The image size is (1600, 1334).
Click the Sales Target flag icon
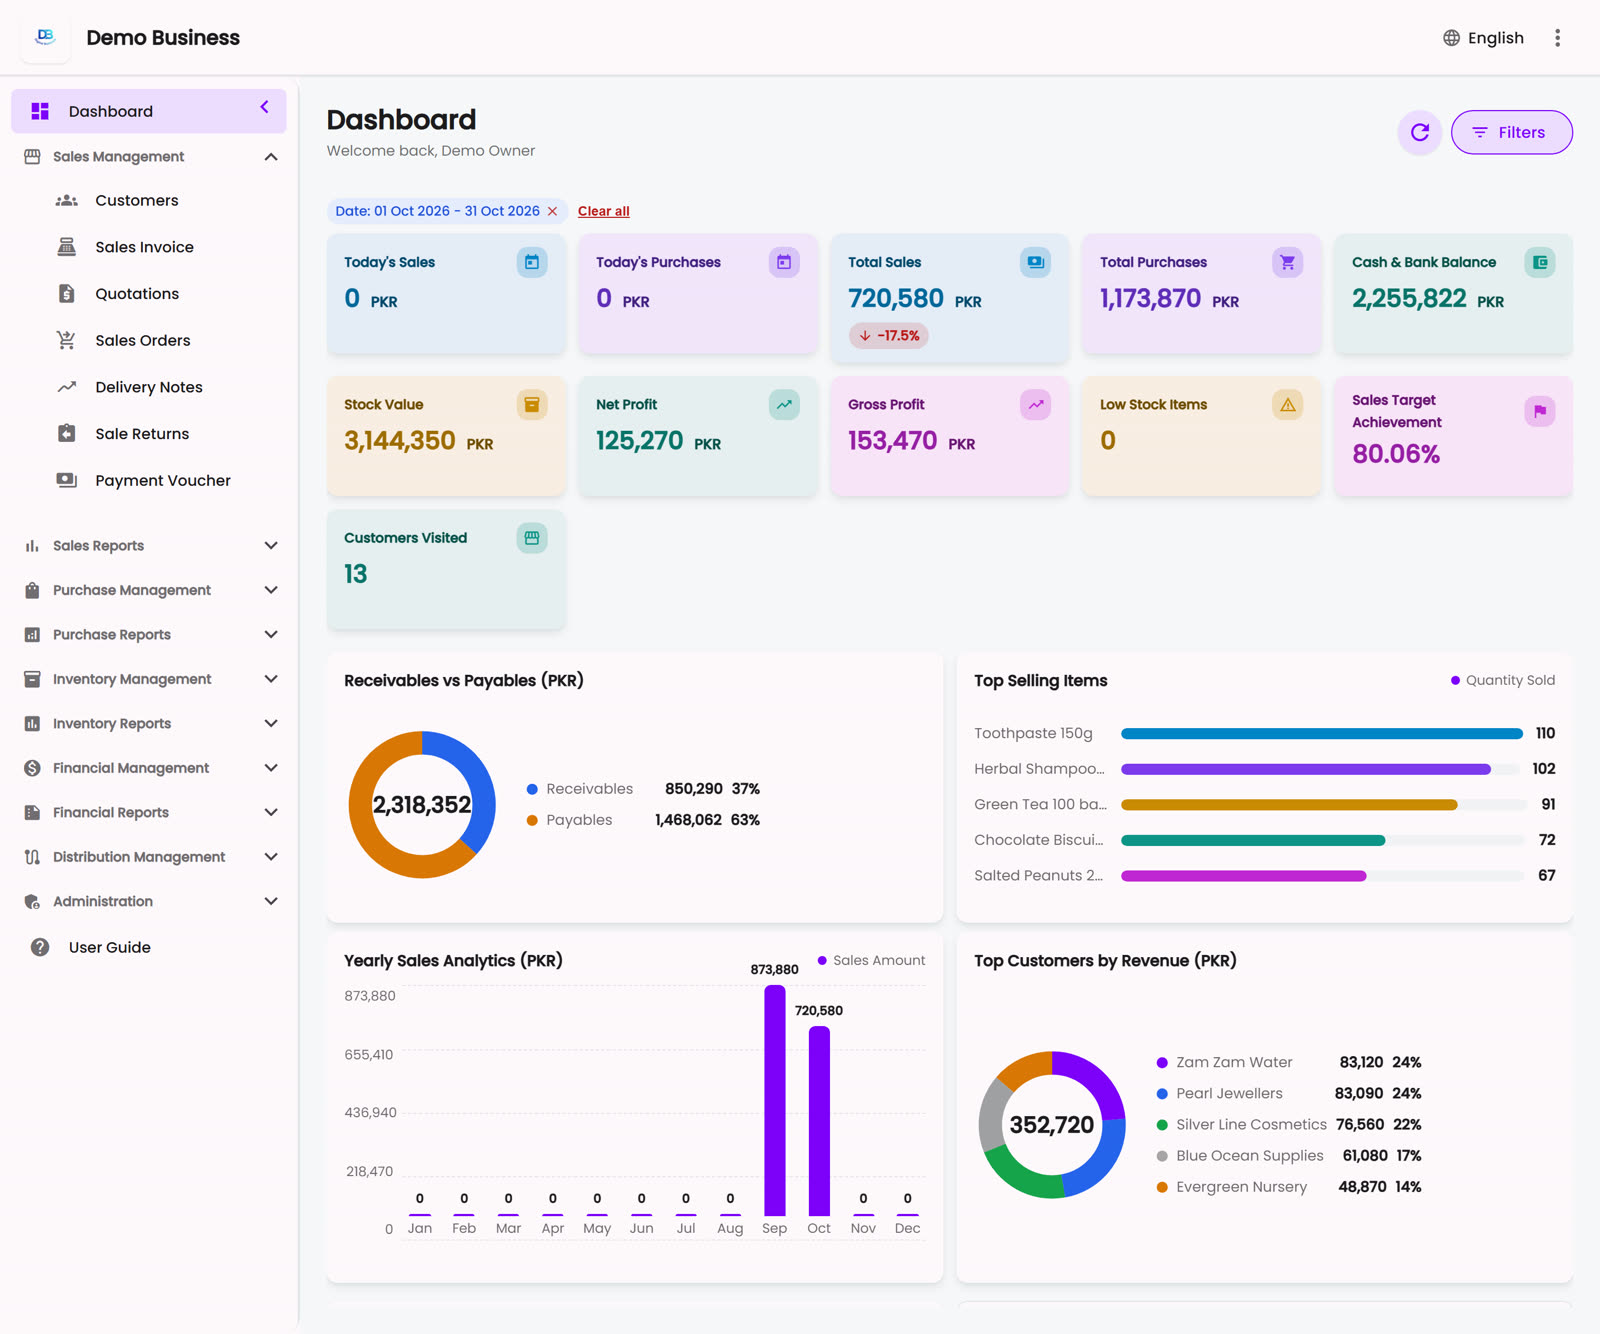[1540, 411]
